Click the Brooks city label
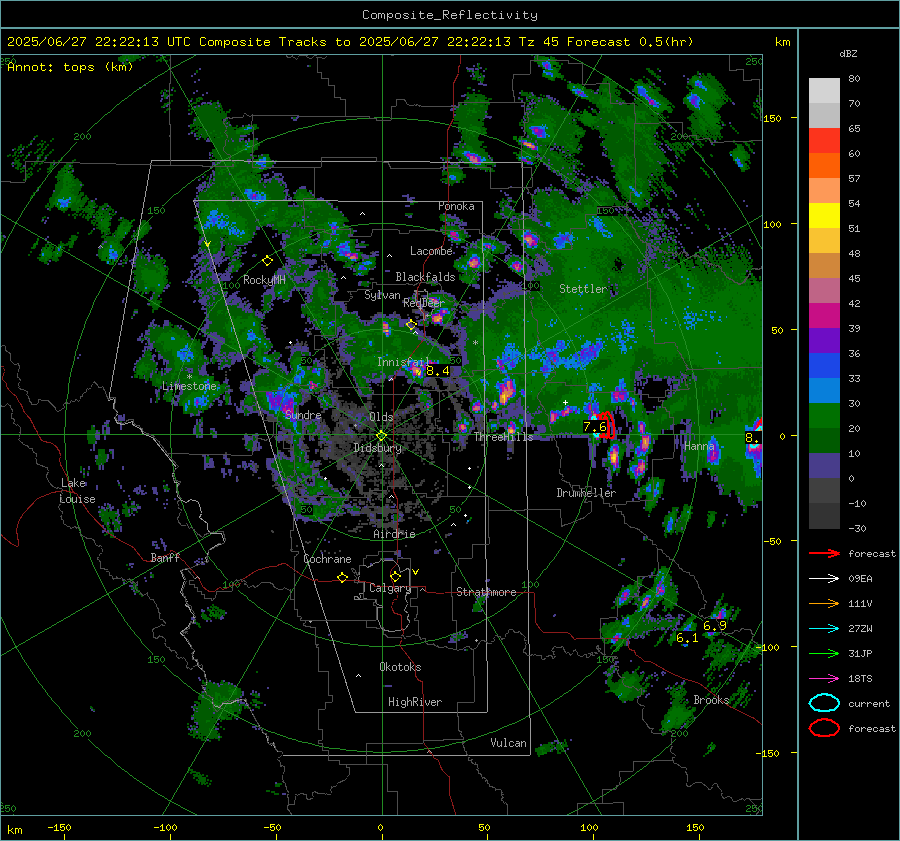This screenshot has width=900, height=841. [711, 700]
